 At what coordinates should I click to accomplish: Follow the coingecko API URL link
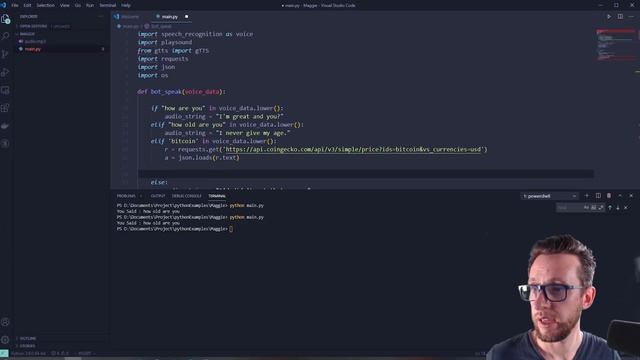coord(353,149)
